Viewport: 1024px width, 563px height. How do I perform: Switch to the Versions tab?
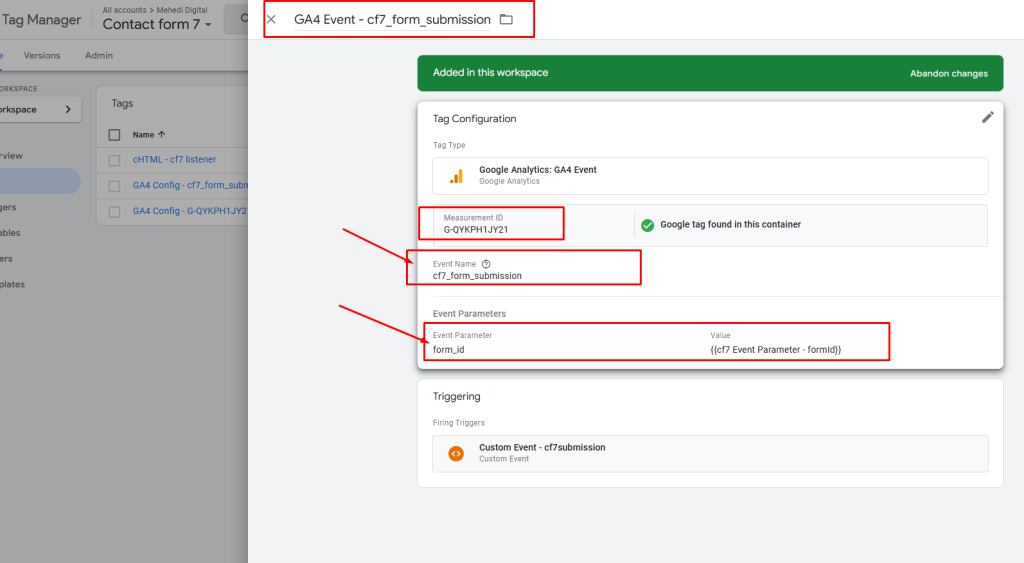(42, 56)
